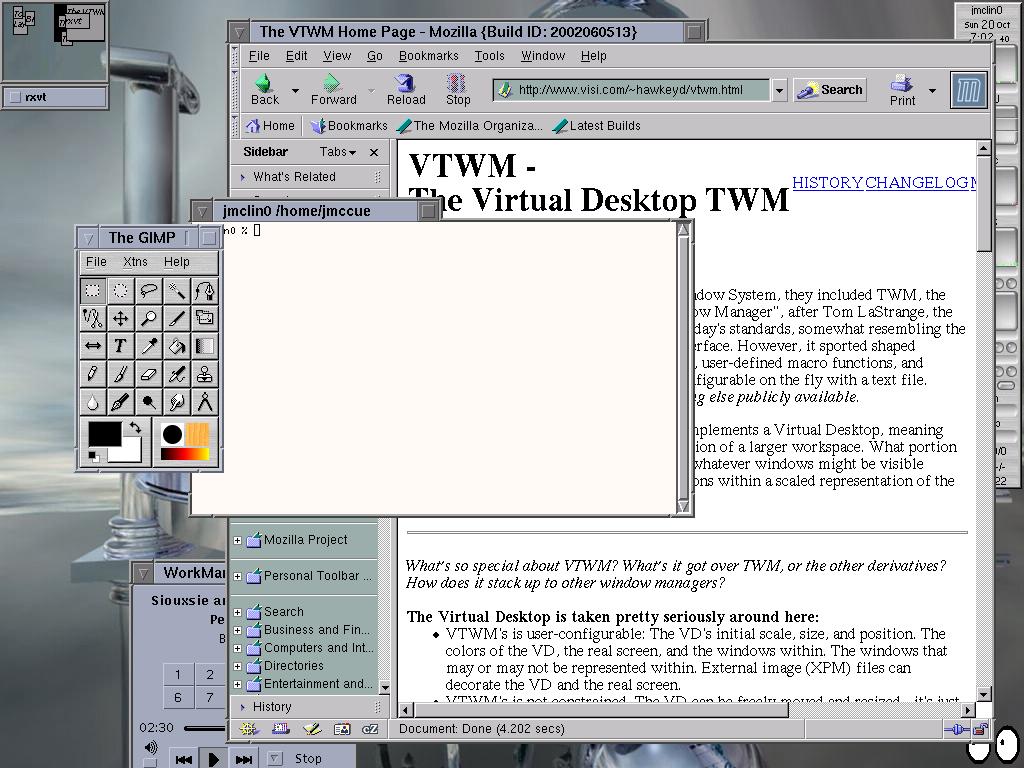This screenshot has height=768, width=1024.
Task: Select the Crop knife tool in GIMP
Action: point(177,318)
